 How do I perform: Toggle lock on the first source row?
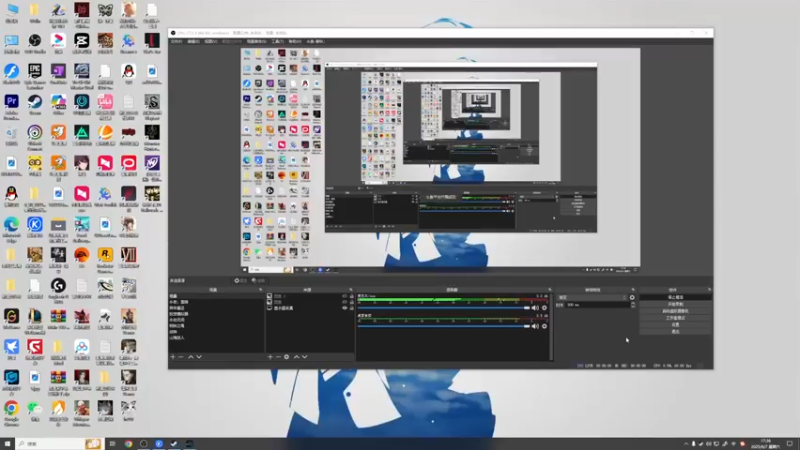tap(352, 296)
